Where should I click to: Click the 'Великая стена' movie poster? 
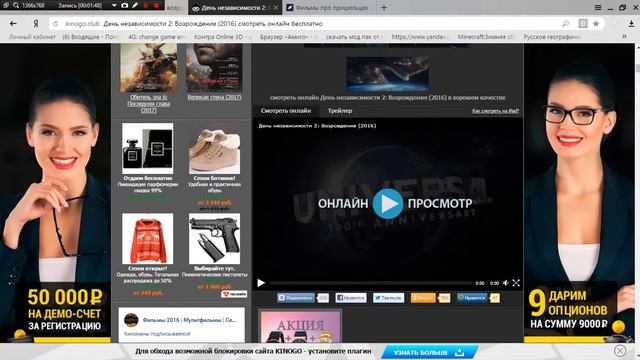[x=214, y=68]
